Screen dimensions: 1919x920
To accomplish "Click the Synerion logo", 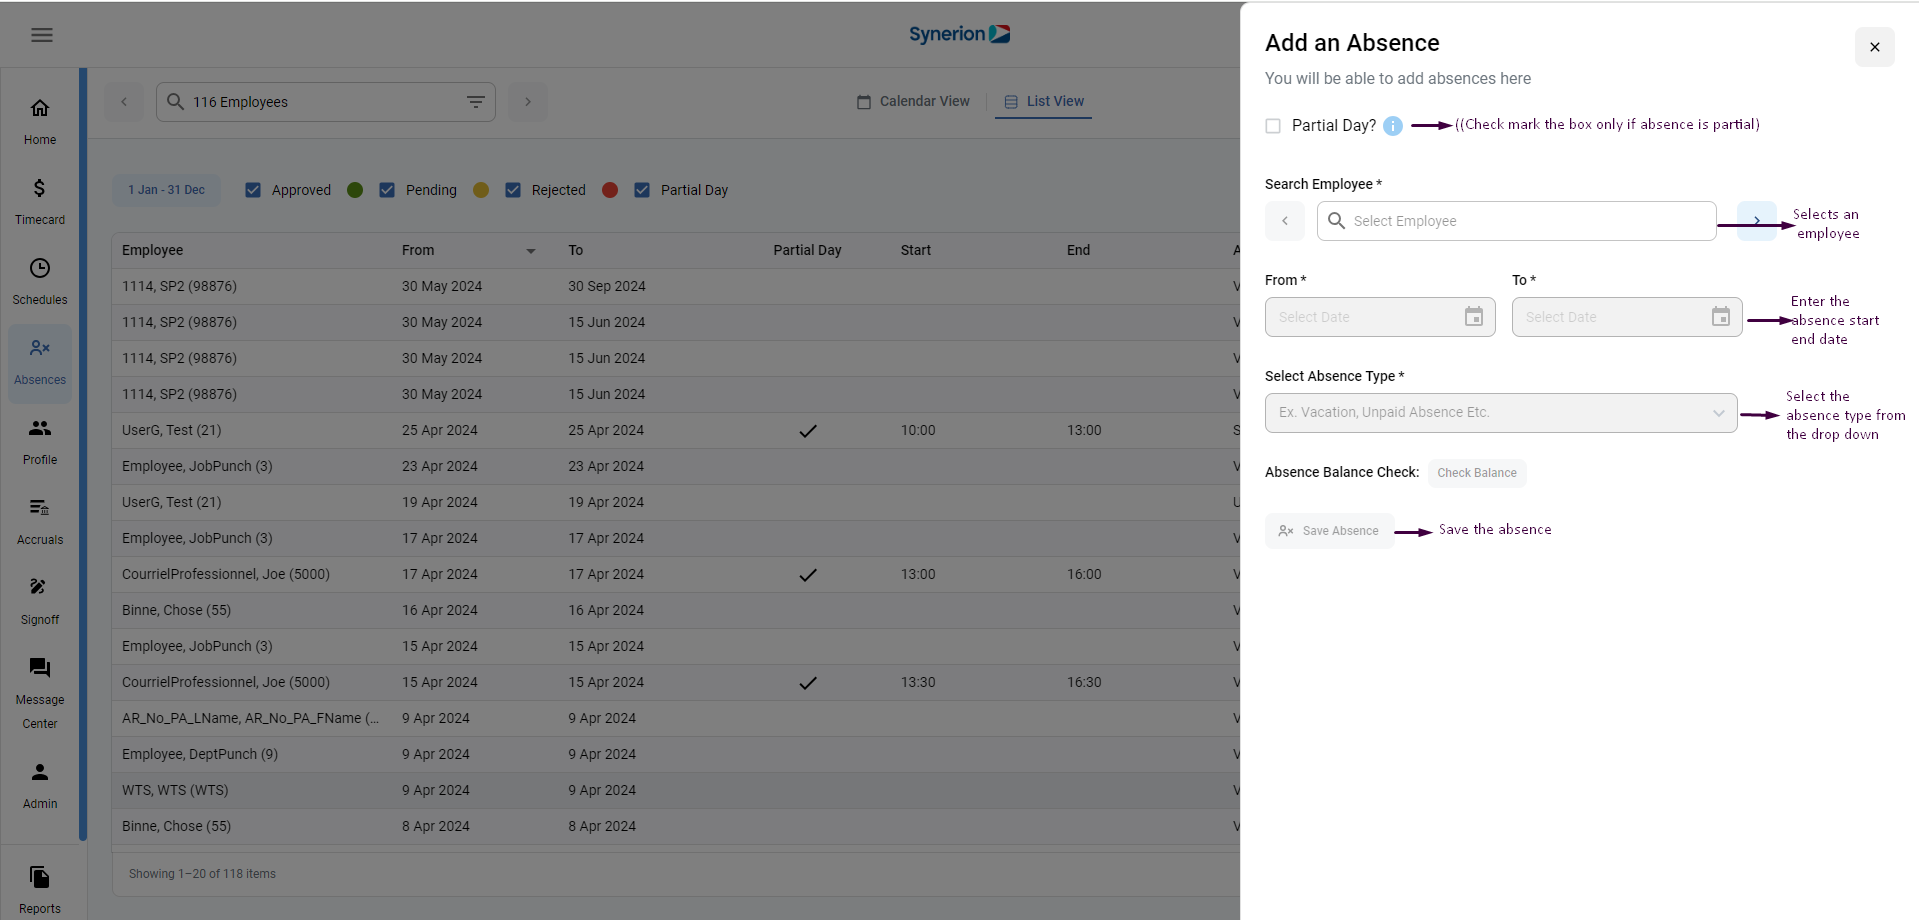I will pyautogui.click(x=959, y=34).
